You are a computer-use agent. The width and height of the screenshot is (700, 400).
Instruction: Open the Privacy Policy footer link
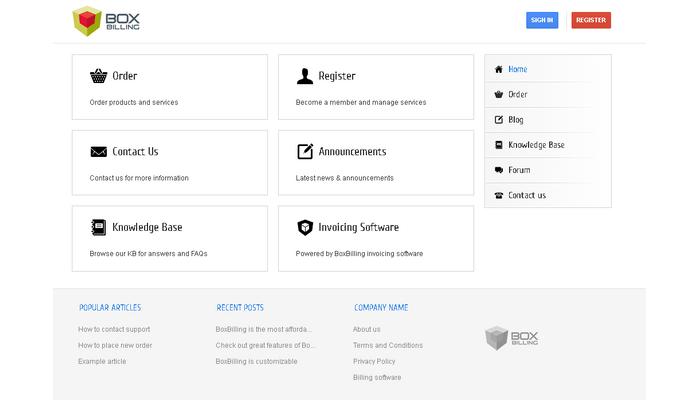coord(374,361)
